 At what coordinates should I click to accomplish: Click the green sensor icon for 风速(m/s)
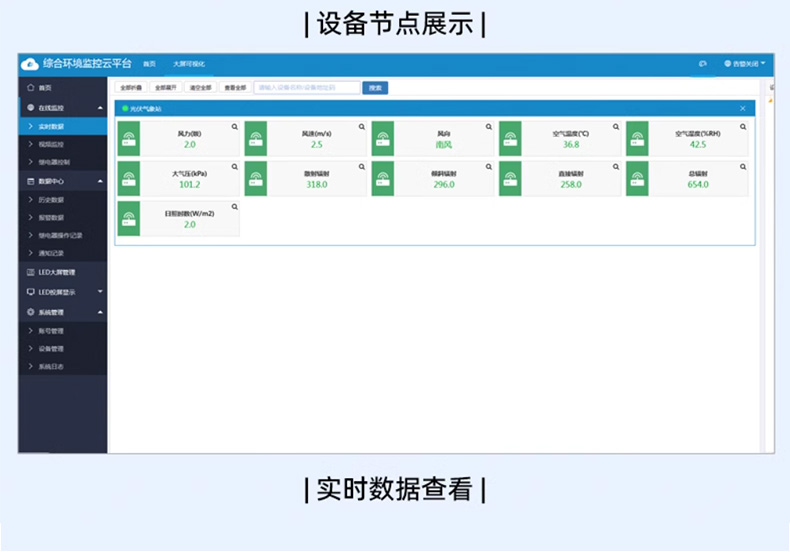pyautogui.click(x=256, y=139)
